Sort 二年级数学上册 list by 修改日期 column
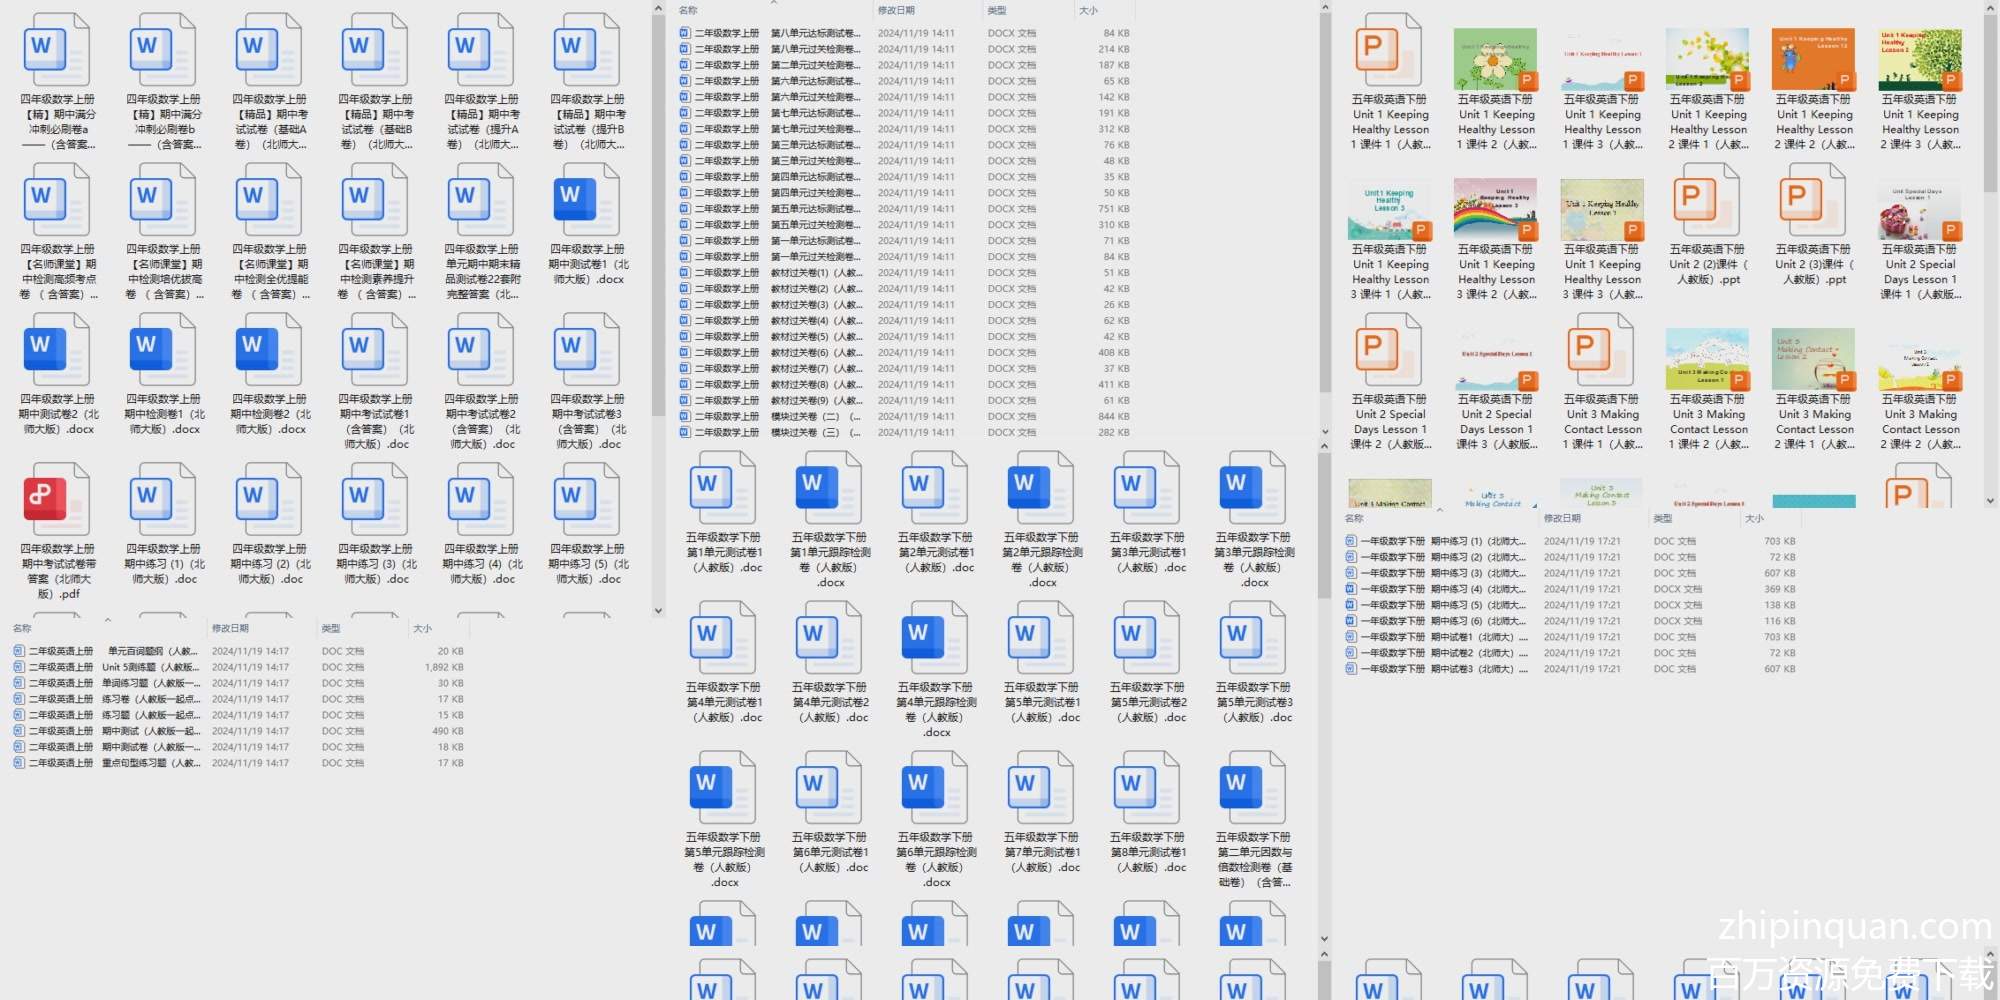Screen dimensions: 2000x1000 click(x=896, y=11)
